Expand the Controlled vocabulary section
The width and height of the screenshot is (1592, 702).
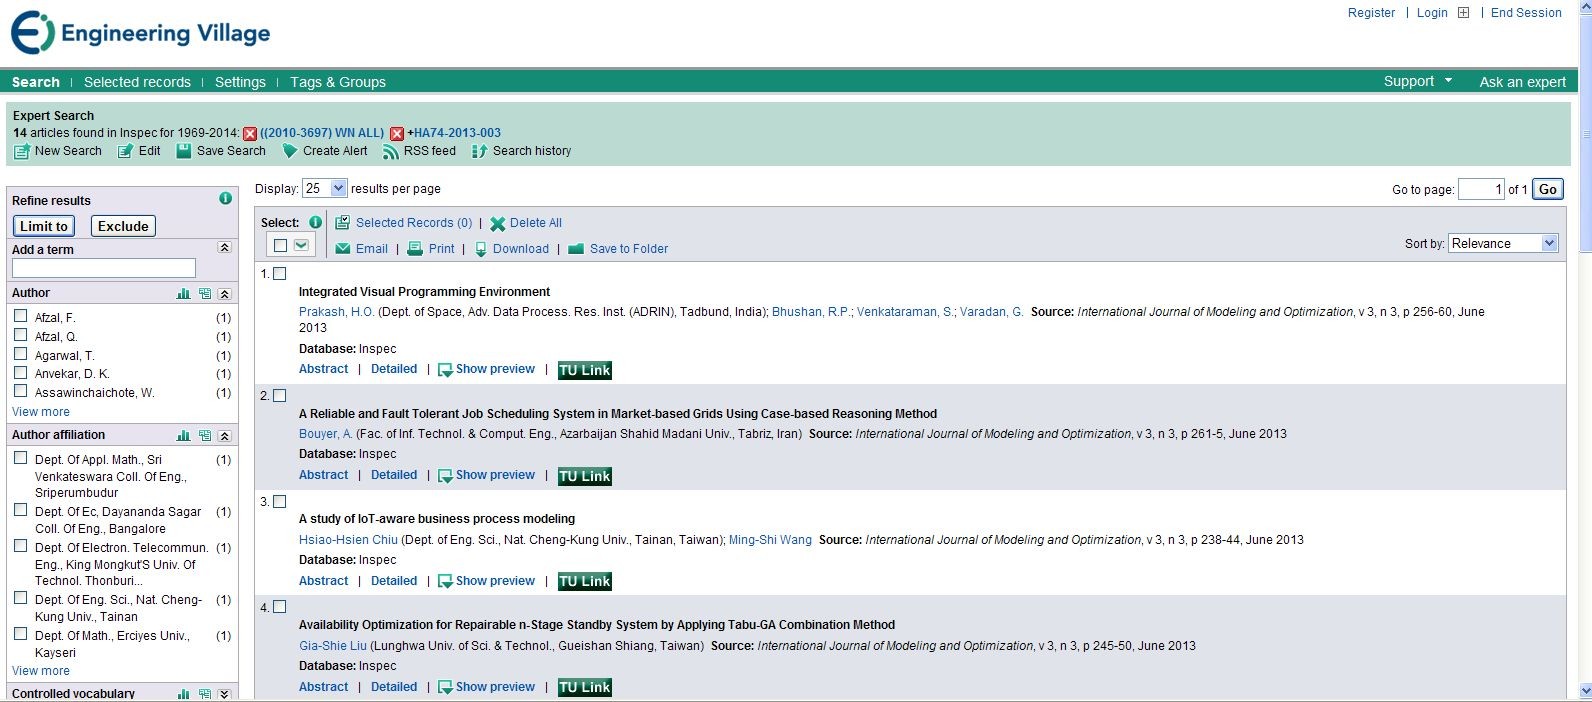click(x=225, y=694)
